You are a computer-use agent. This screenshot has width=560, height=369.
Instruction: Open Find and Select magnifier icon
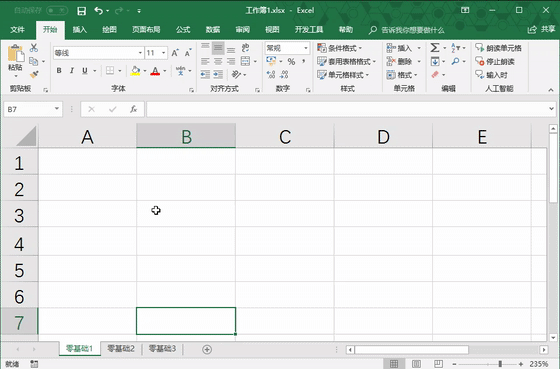(x=456, y=61)
